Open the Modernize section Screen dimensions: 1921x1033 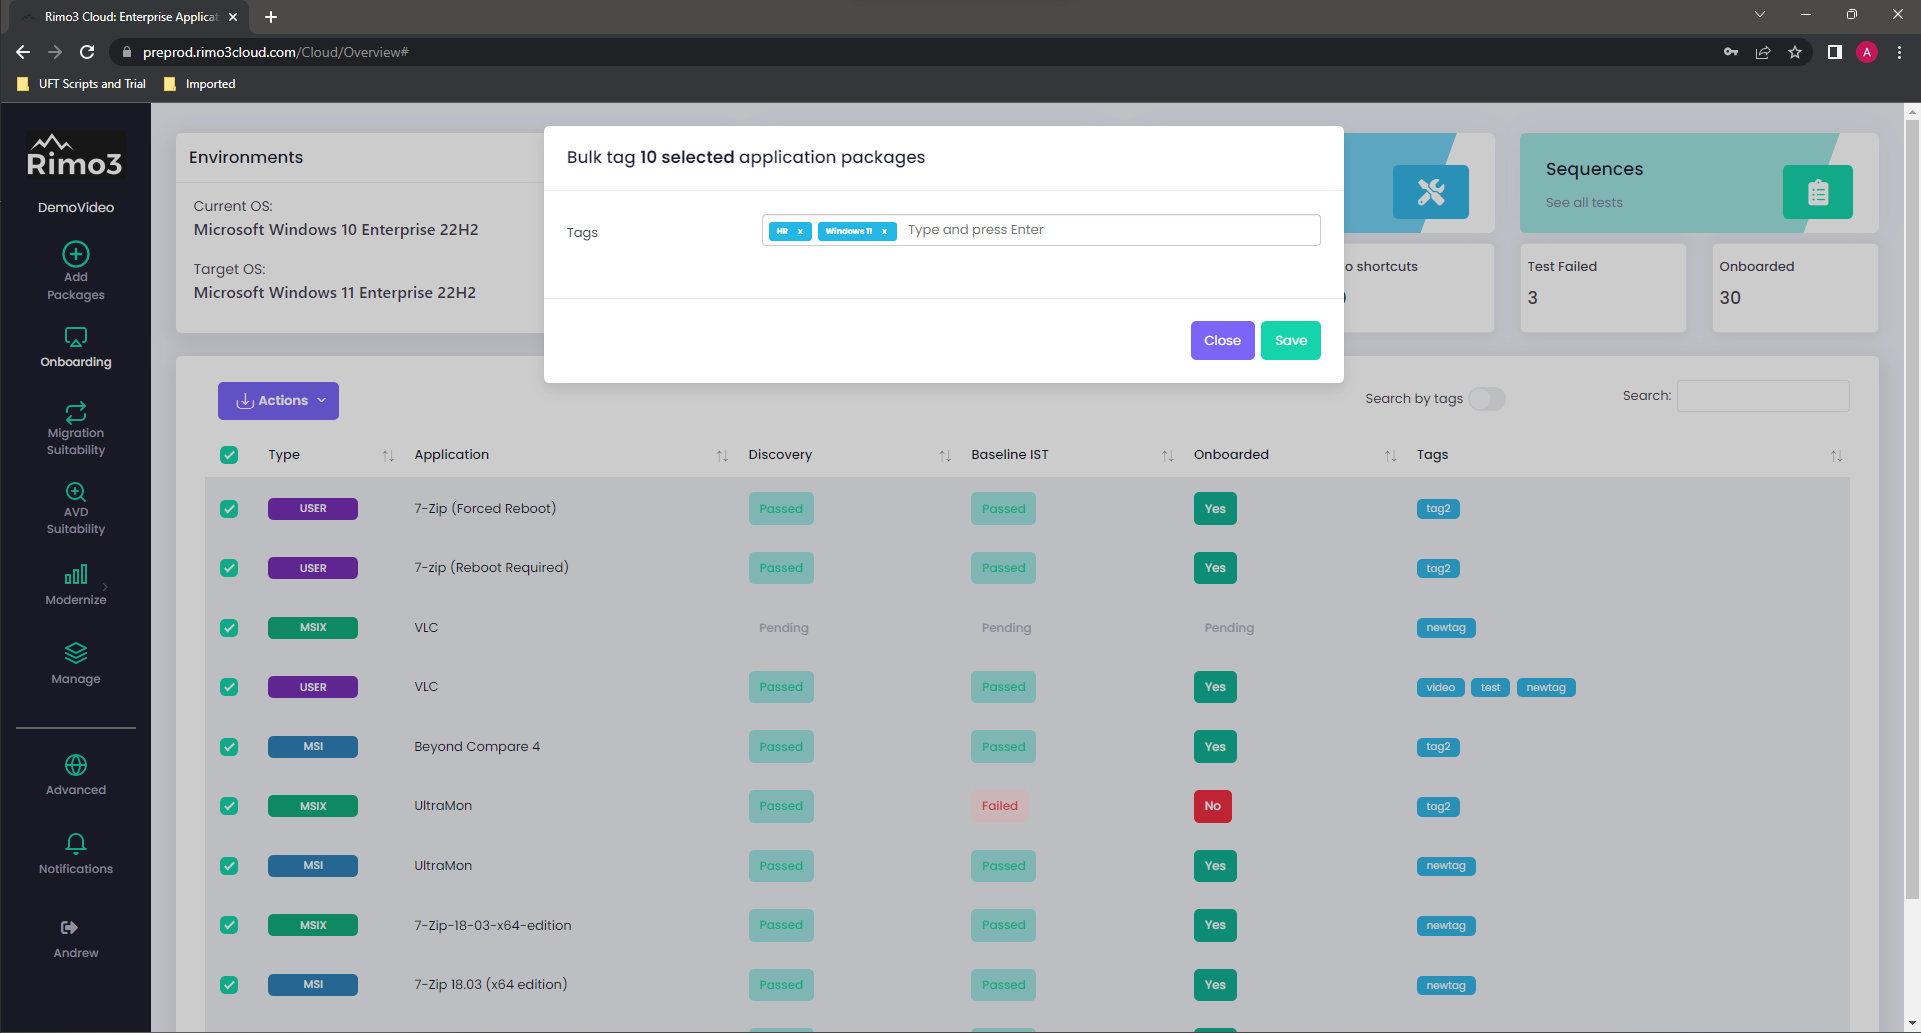tap(76, 585)
